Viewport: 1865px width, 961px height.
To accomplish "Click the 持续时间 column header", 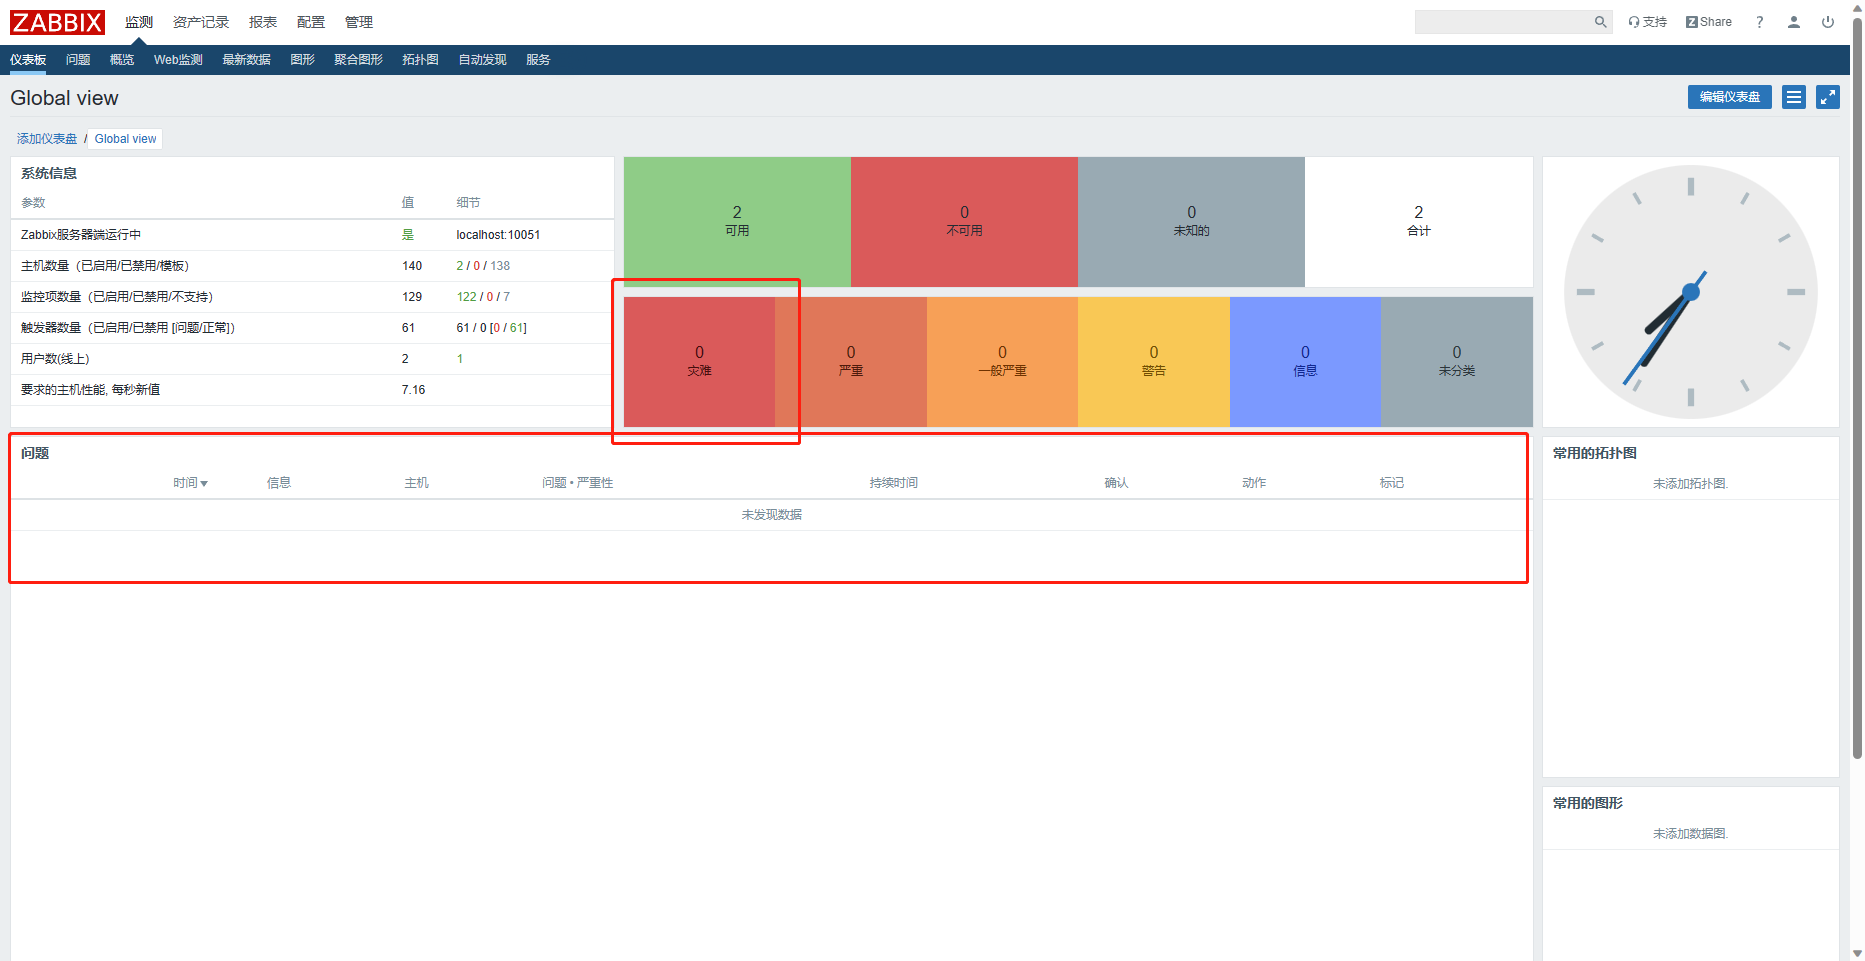I will (x=893, y=483).
